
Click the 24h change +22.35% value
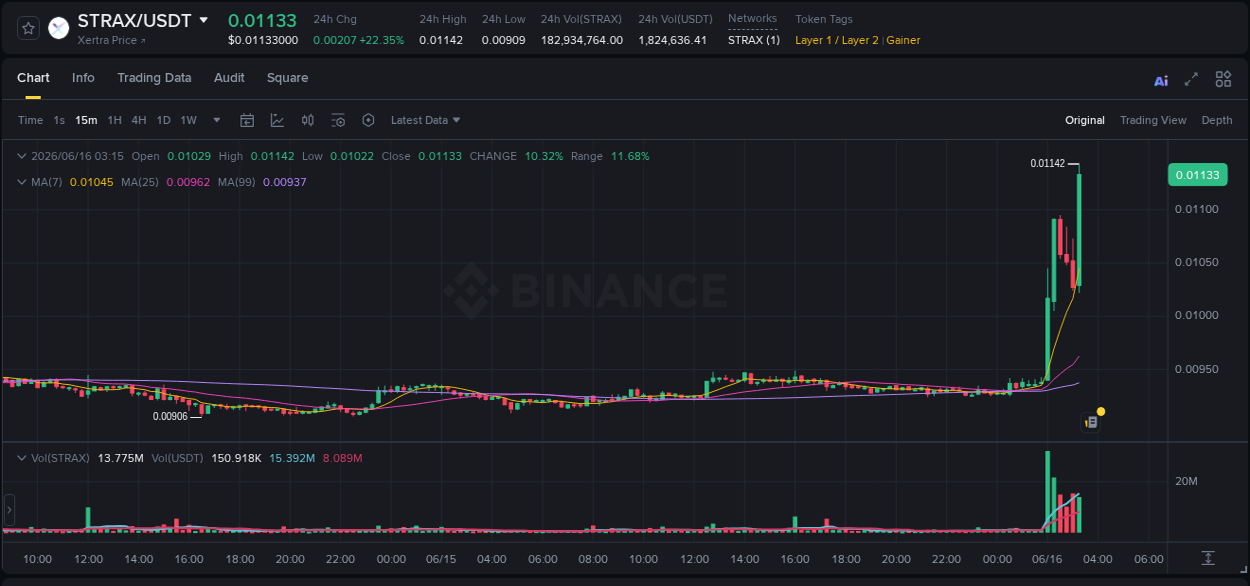point(381,40)
